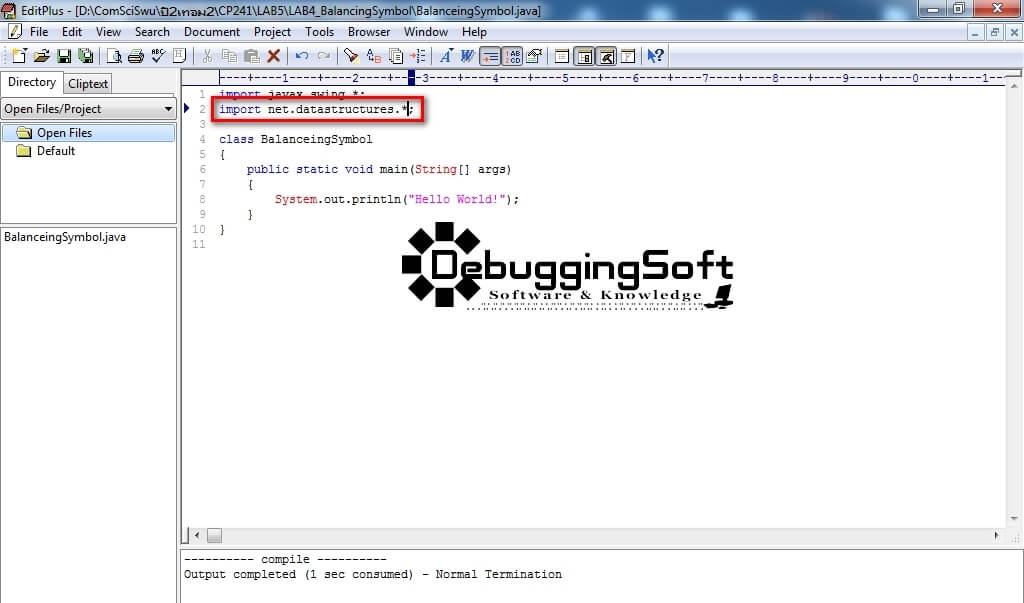Undo the last edit
1024x603 pixels.
302,56
